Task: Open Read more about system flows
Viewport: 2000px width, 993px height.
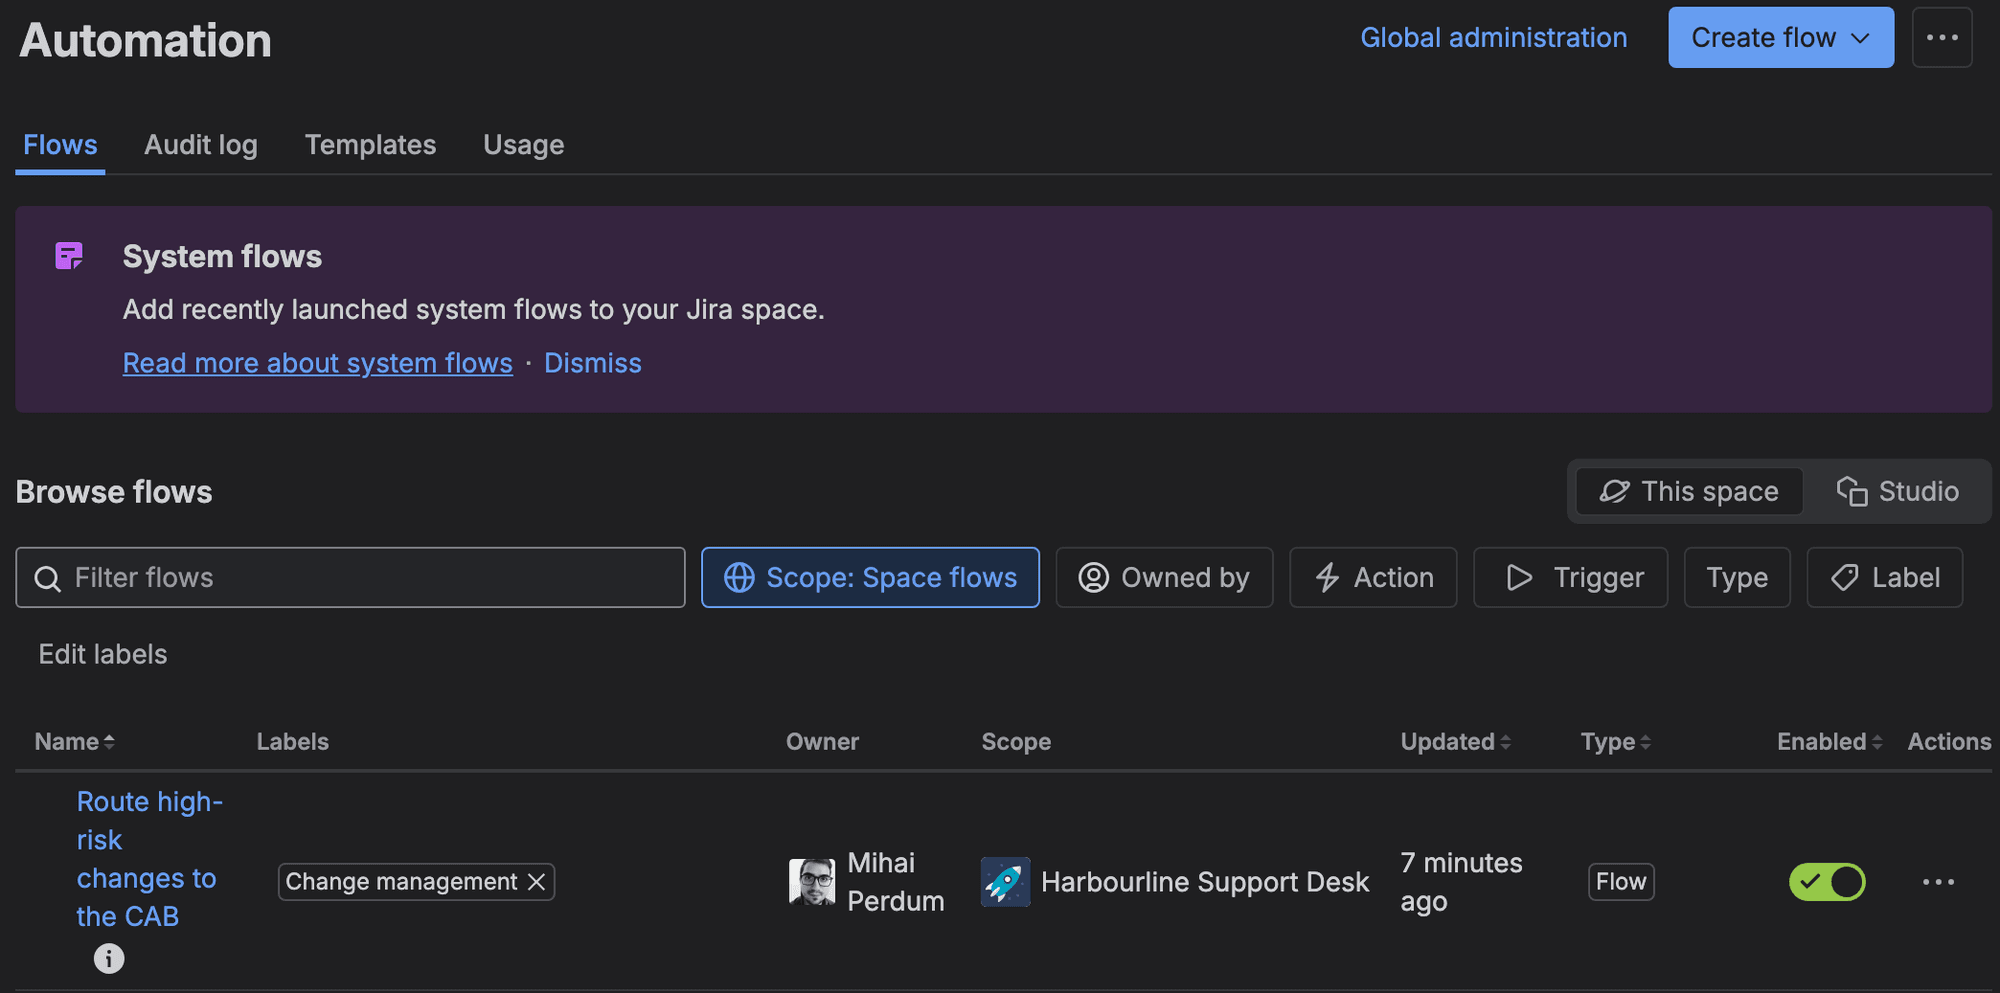Action: coord(318,363)
